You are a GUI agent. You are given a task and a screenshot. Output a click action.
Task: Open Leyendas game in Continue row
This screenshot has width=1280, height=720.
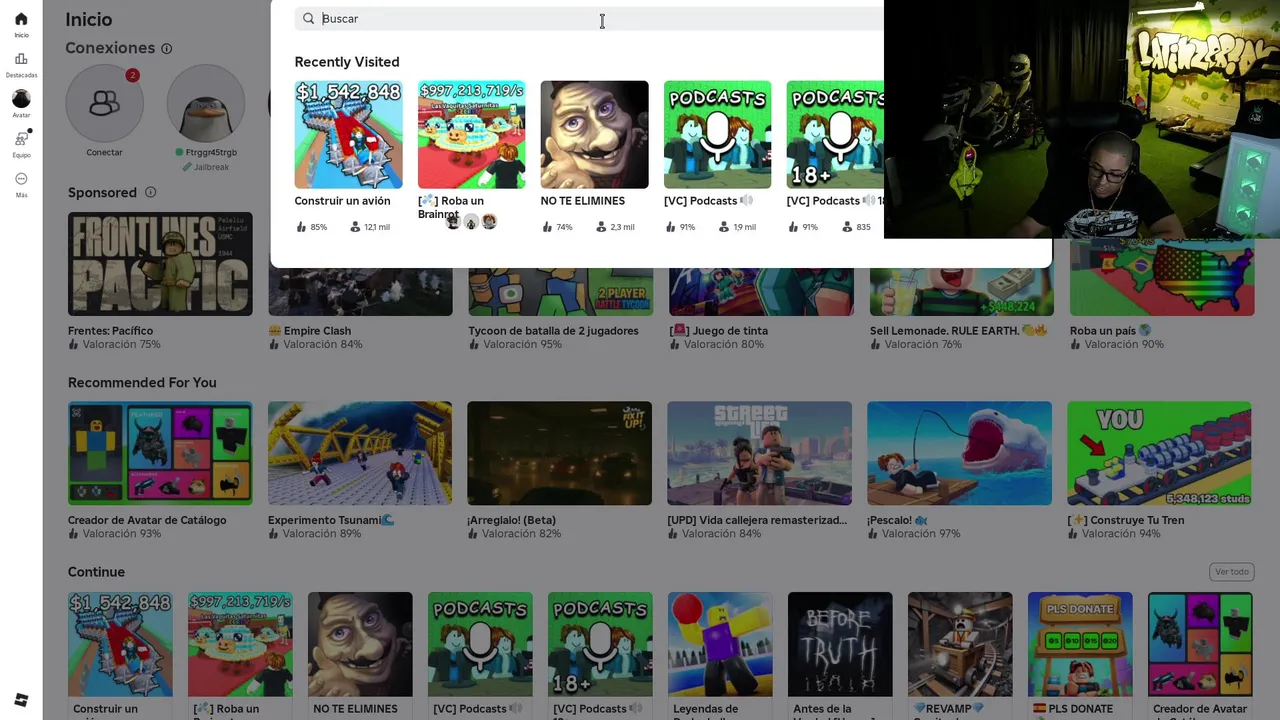720,644
